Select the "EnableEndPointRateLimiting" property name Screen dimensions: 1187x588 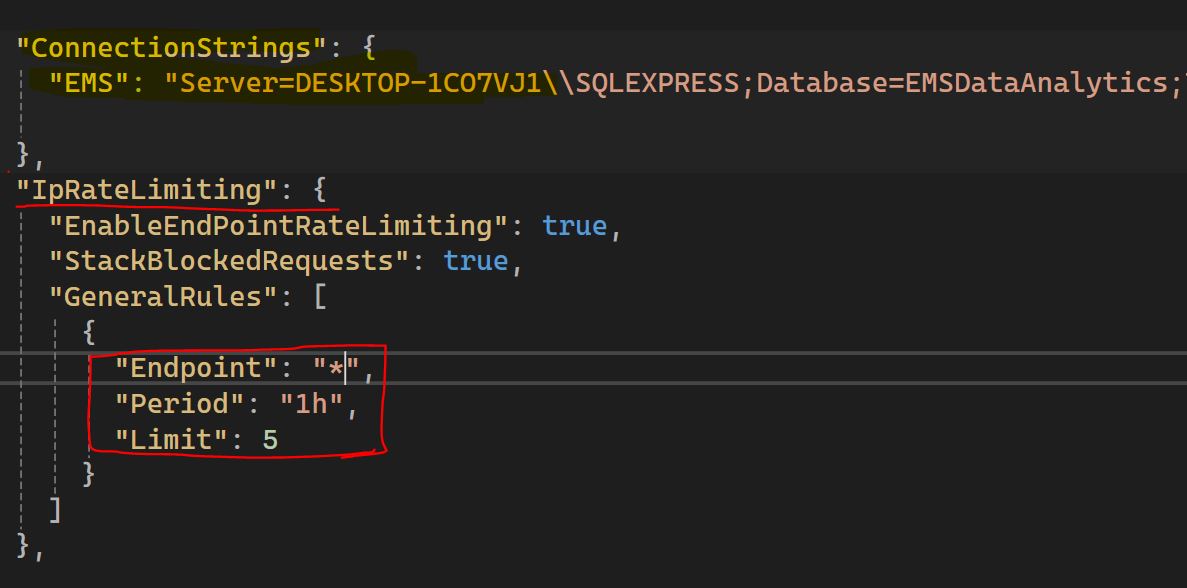pyautogui.click(x=271, y=226)
